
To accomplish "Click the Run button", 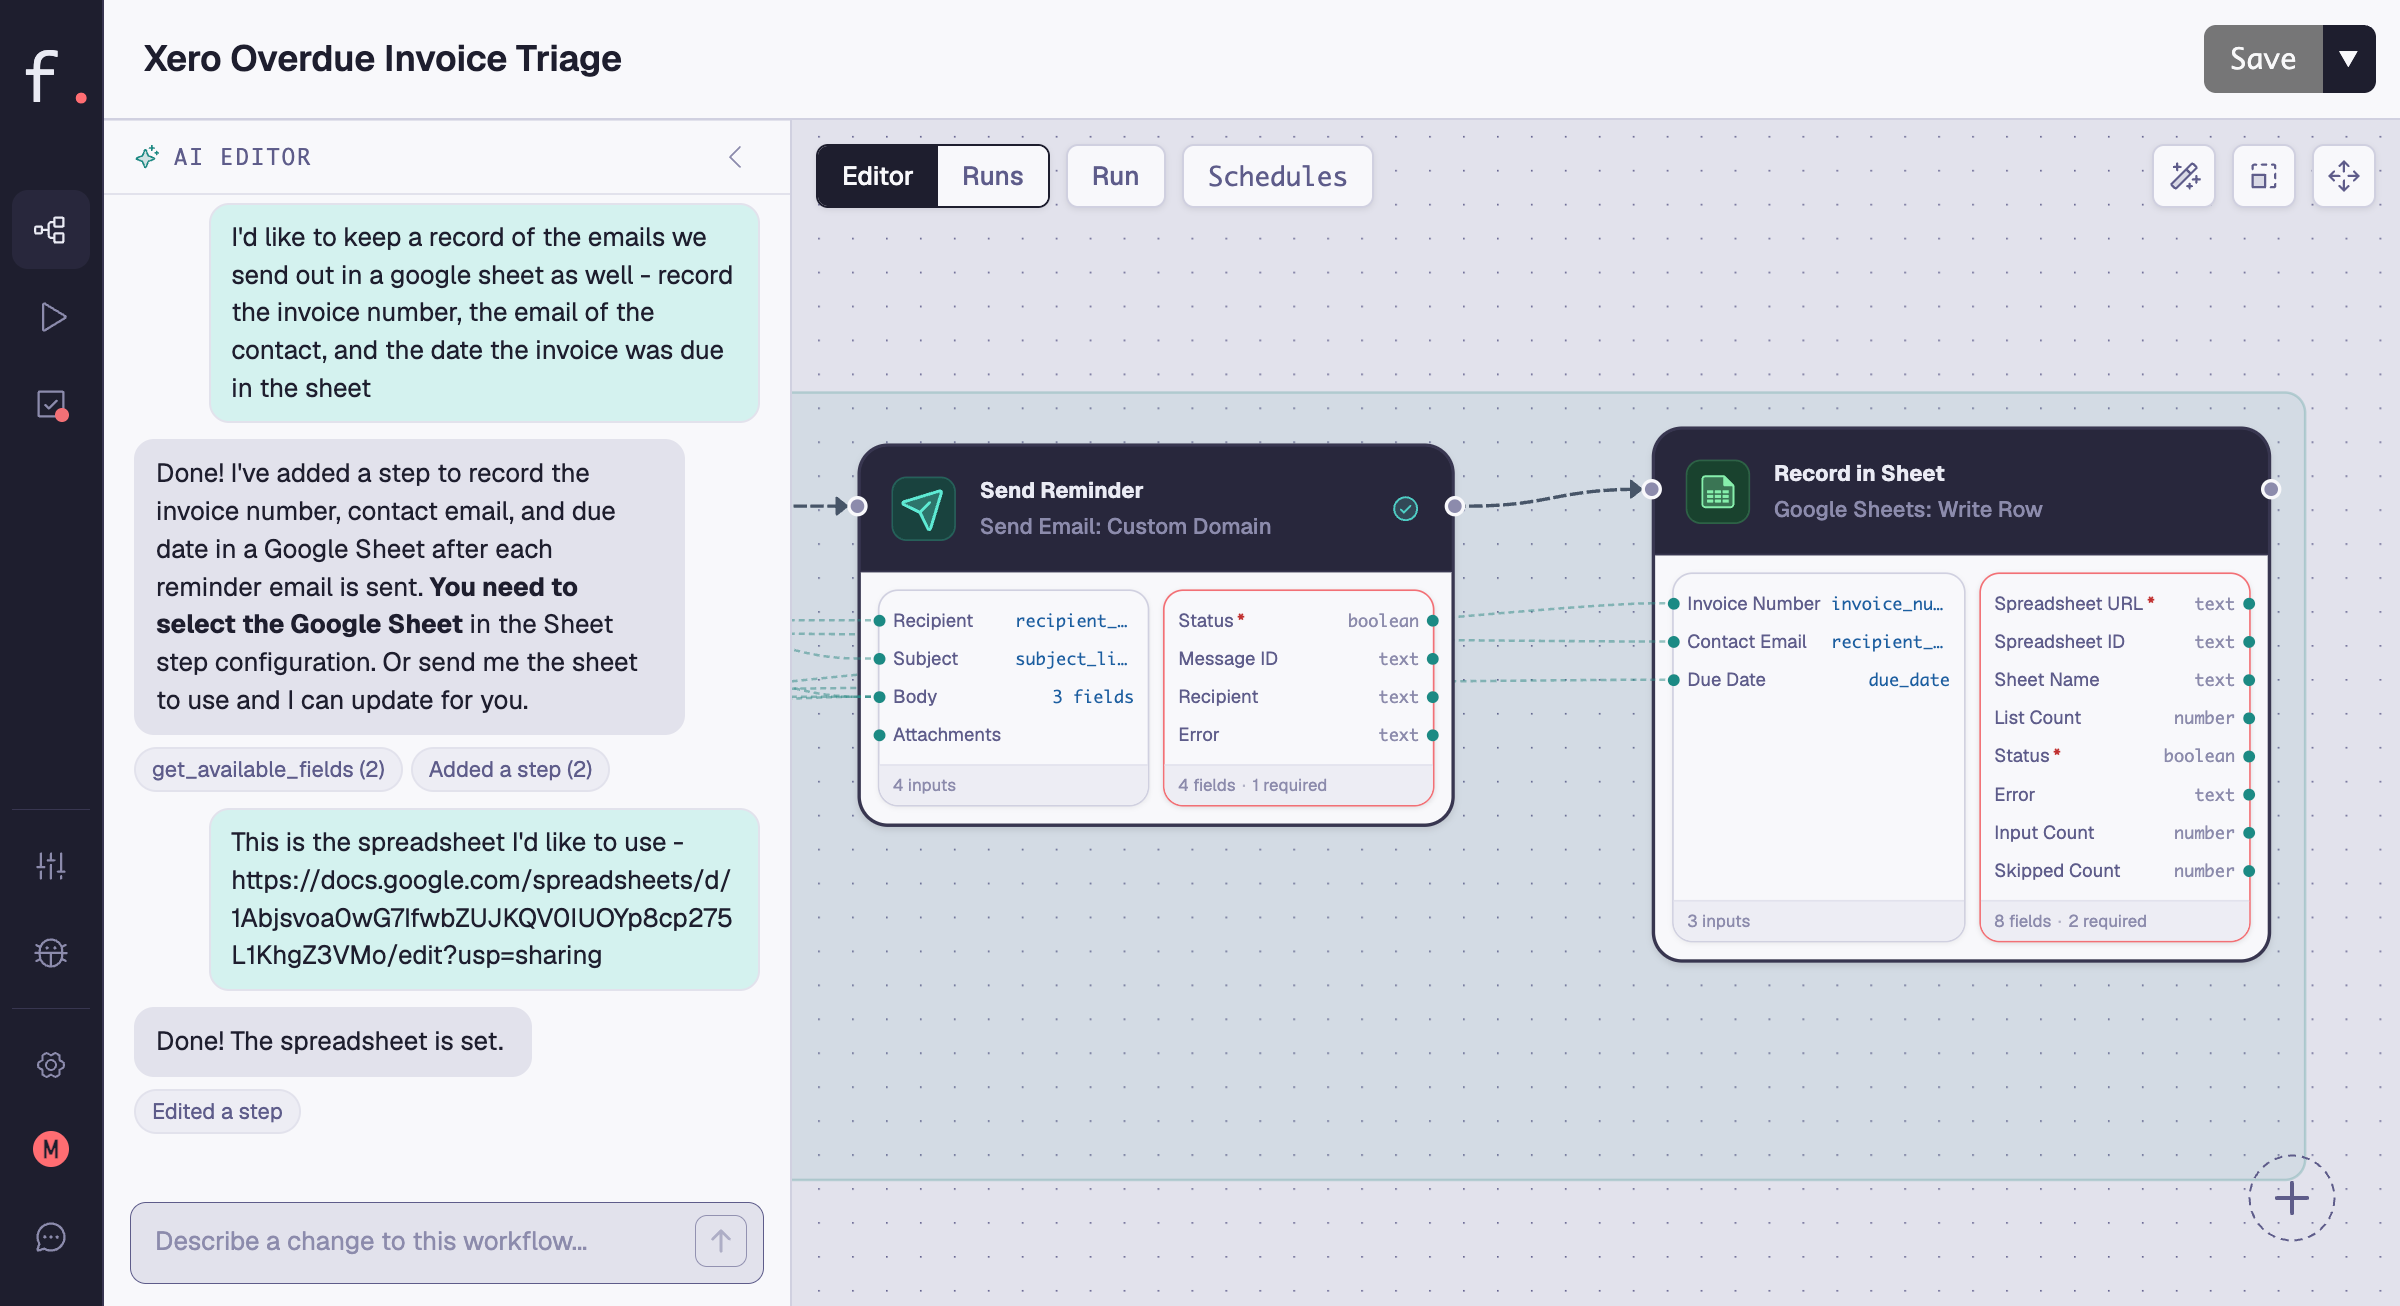I will (1115, 176).
